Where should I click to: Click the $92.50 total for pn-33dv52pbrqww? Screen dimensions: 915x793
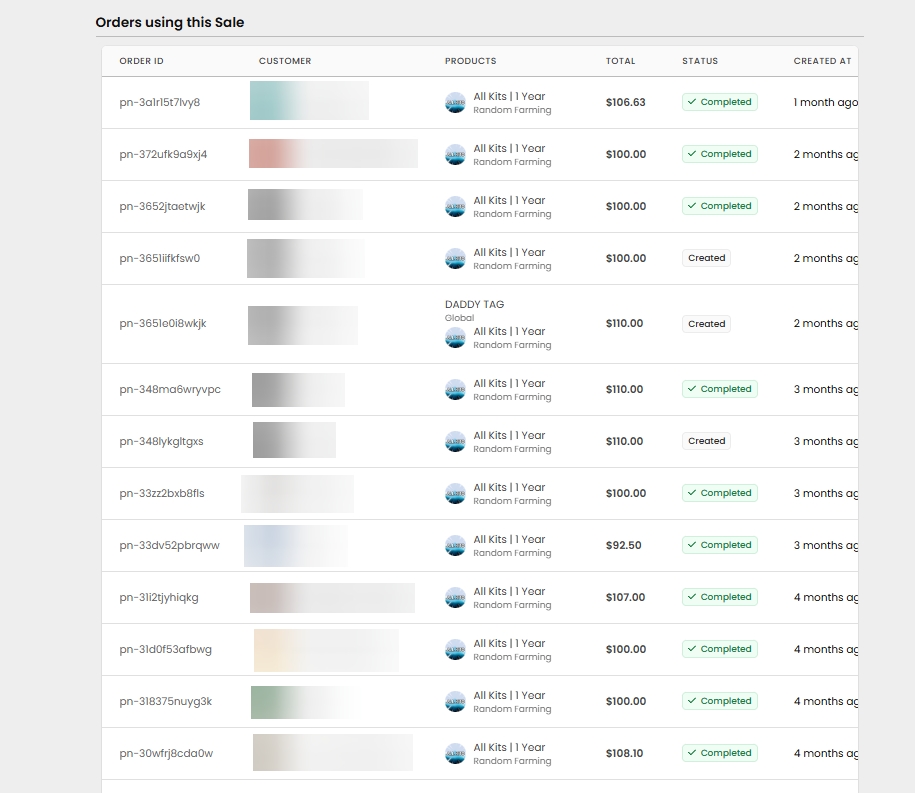[623, 546]
